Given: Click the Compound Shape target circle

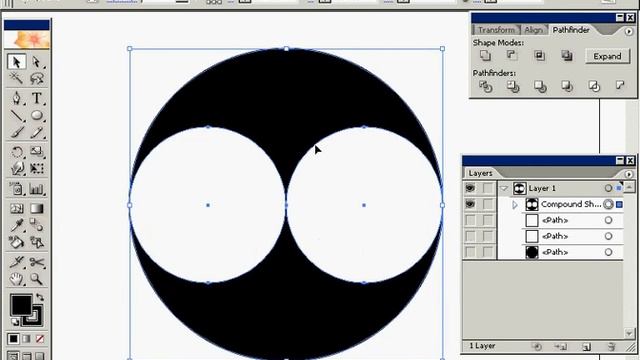Looking at the screenshot, I should click(x=608, y=204).
